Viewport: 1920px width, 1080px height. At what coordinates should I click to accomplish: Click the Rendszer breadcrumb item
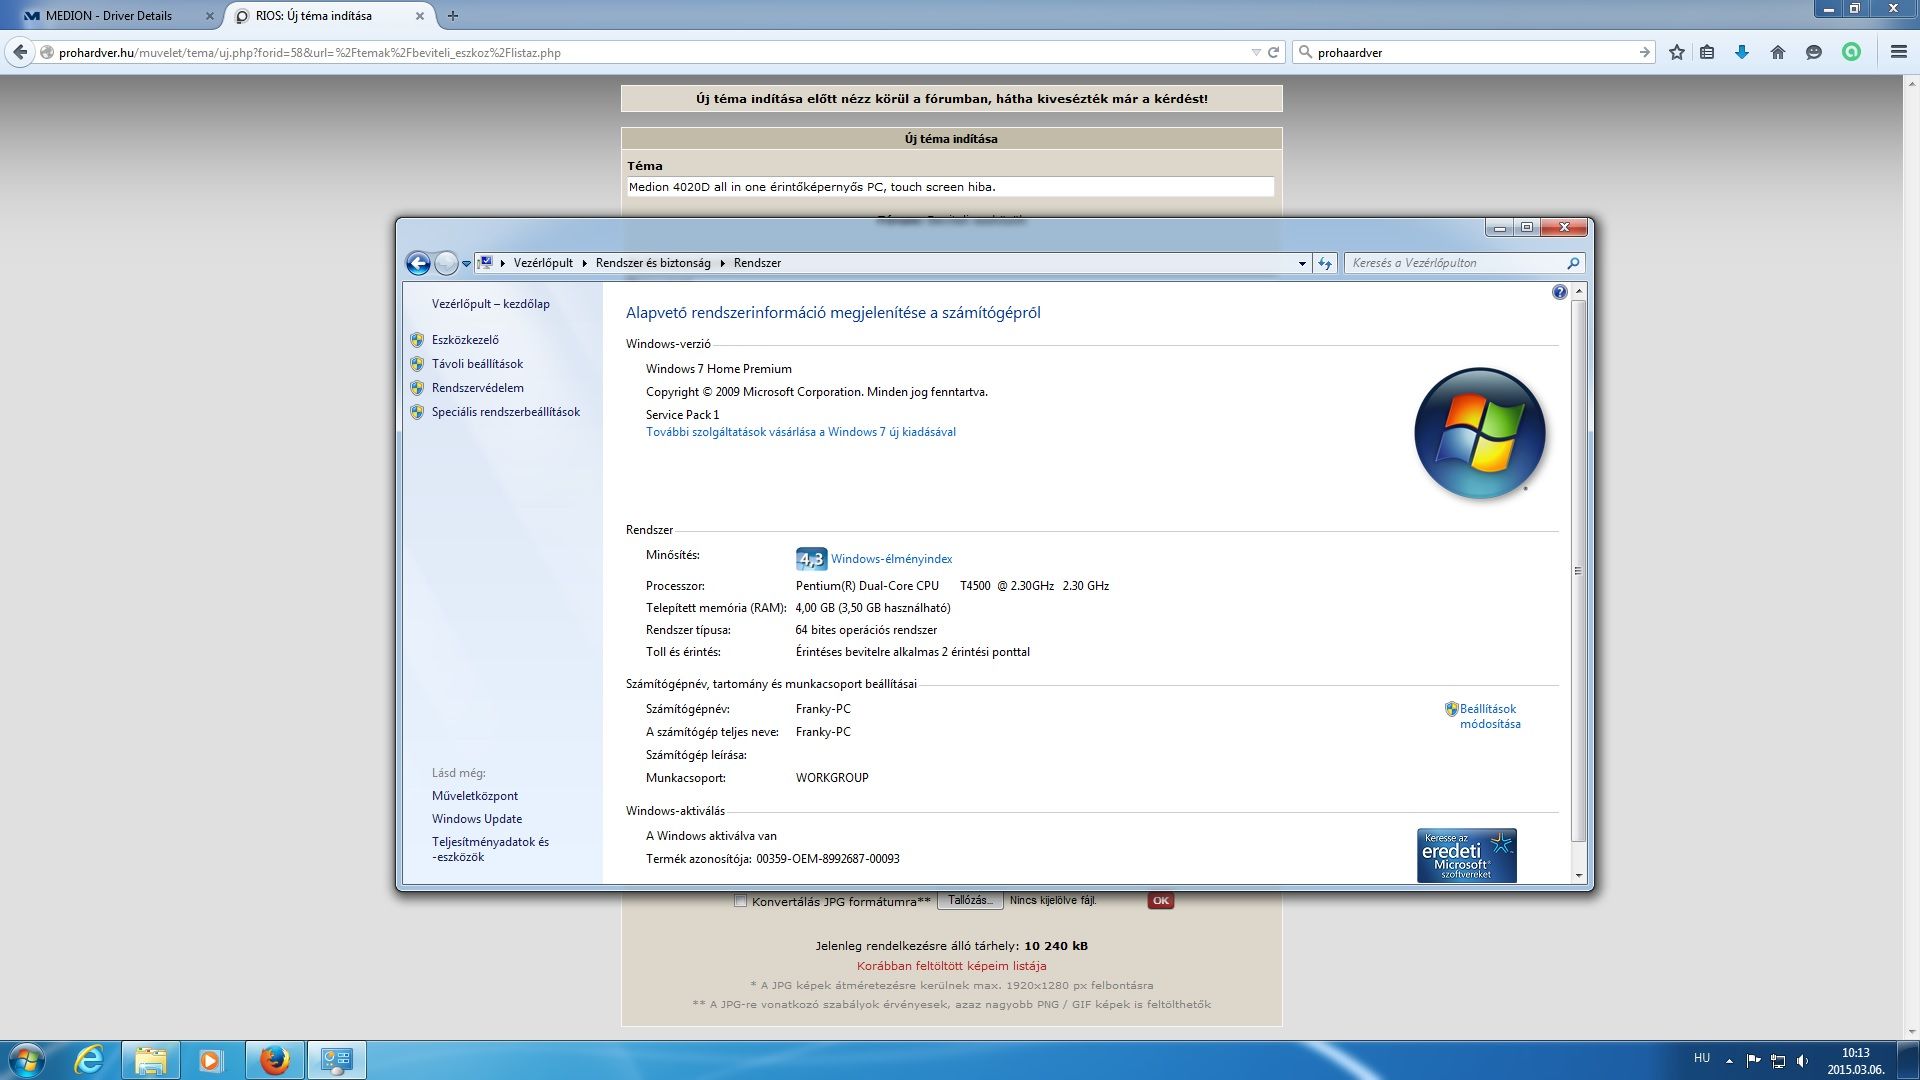(x=757, y=263)
